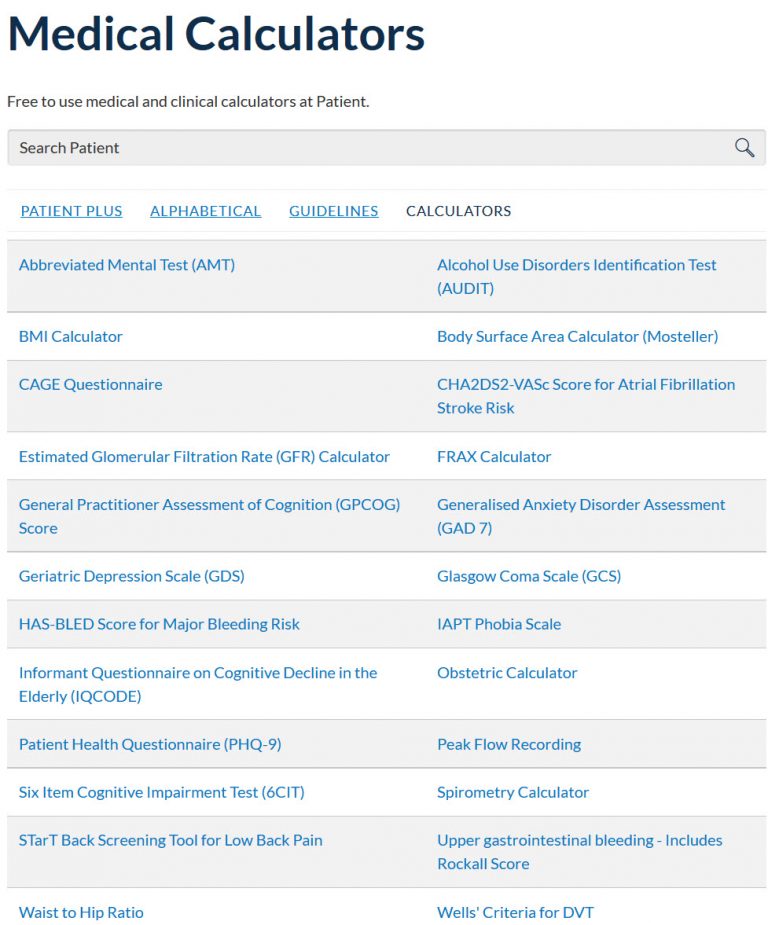Open Abbreviated Mental Test (AMT) link
Image resolution: width=768 pixels, height=925 pixels.
[127, 265]
